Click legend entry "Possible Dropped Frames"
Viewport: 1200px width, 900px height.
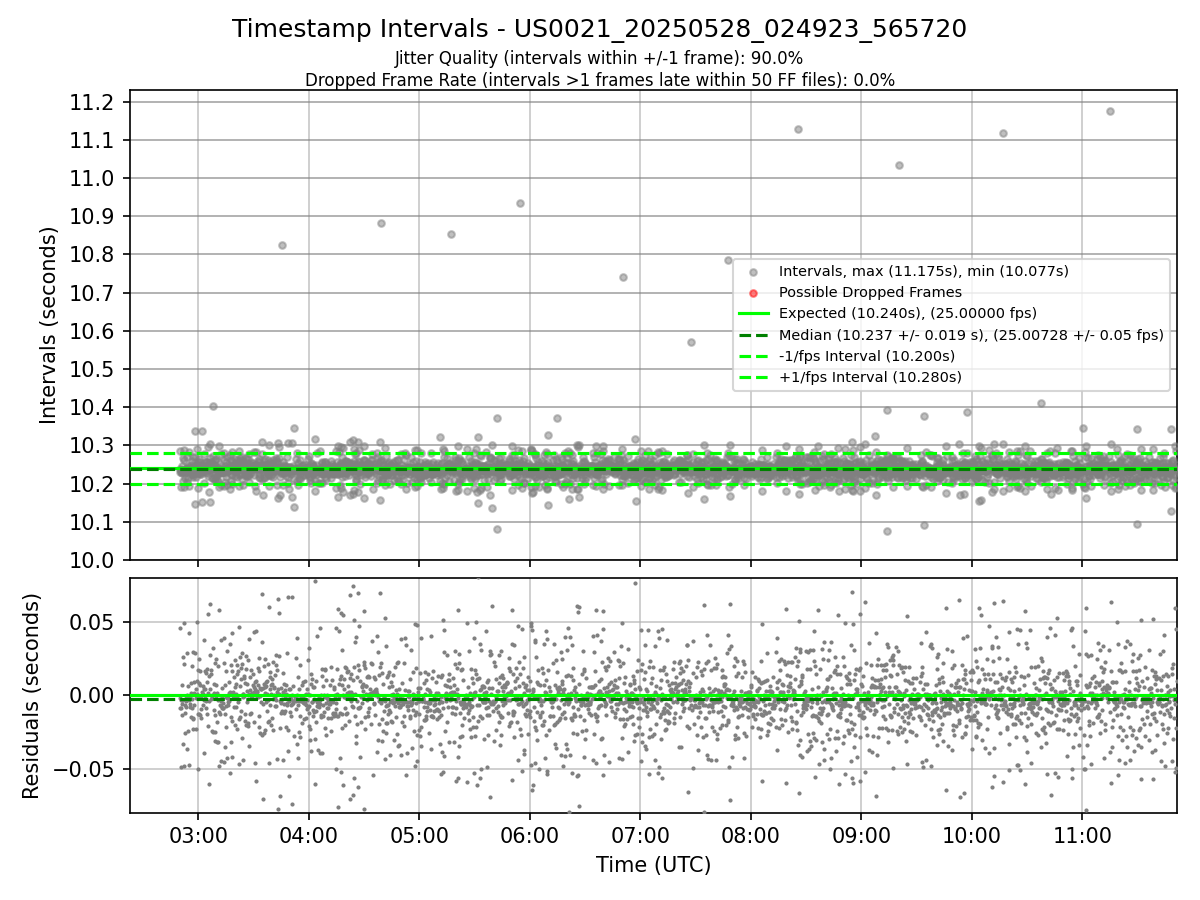(x=870, y=292)
